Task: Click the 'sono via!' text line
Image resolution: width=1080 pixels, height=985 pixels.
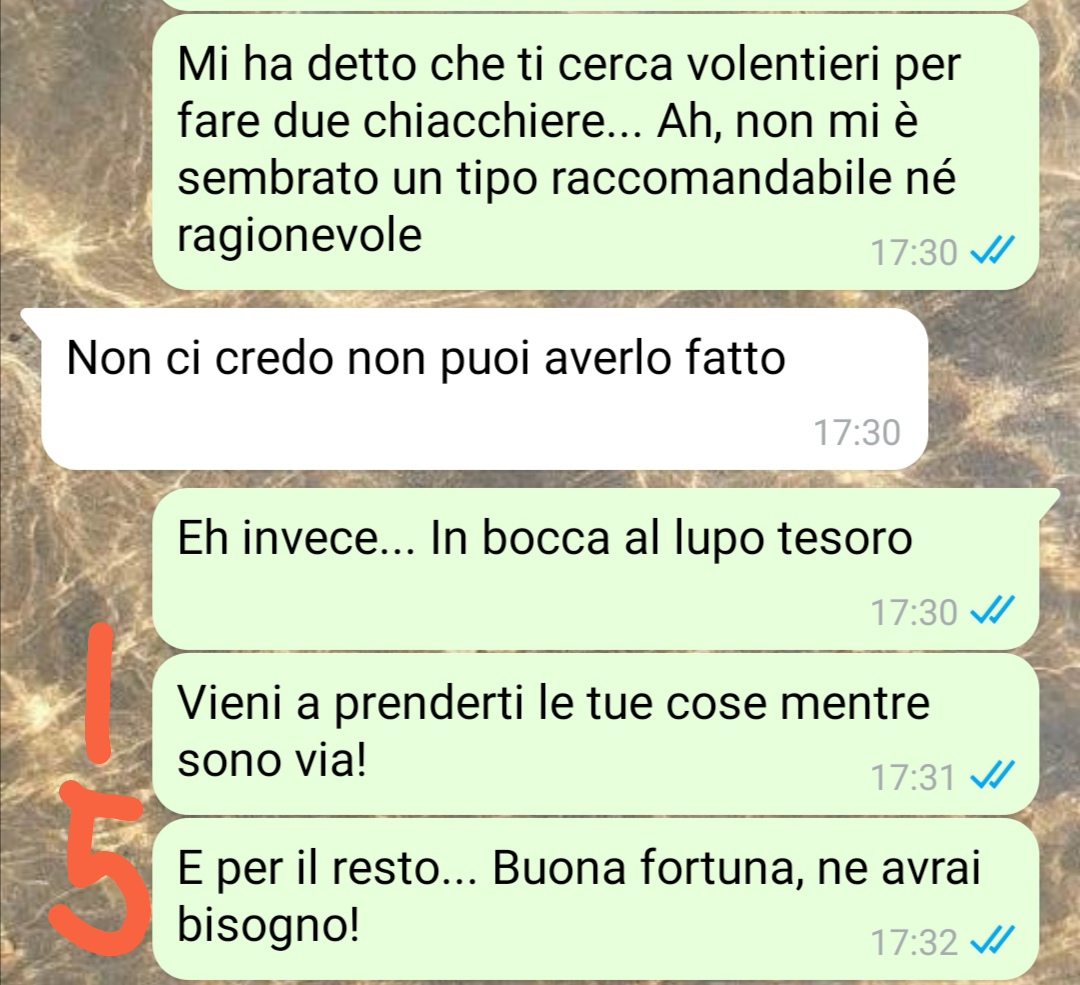Action: point(272,760)
